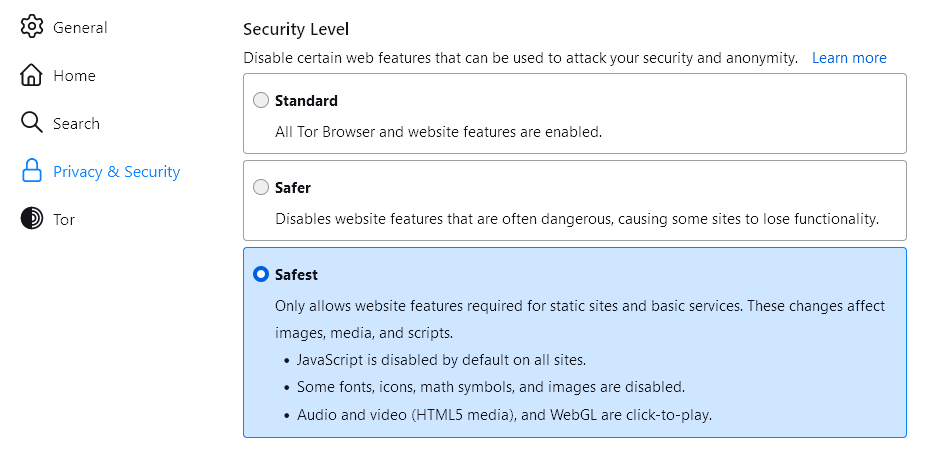929x453 pixels.
Task: Go to the Home text label in sidebar
Action: pos(74,76)
